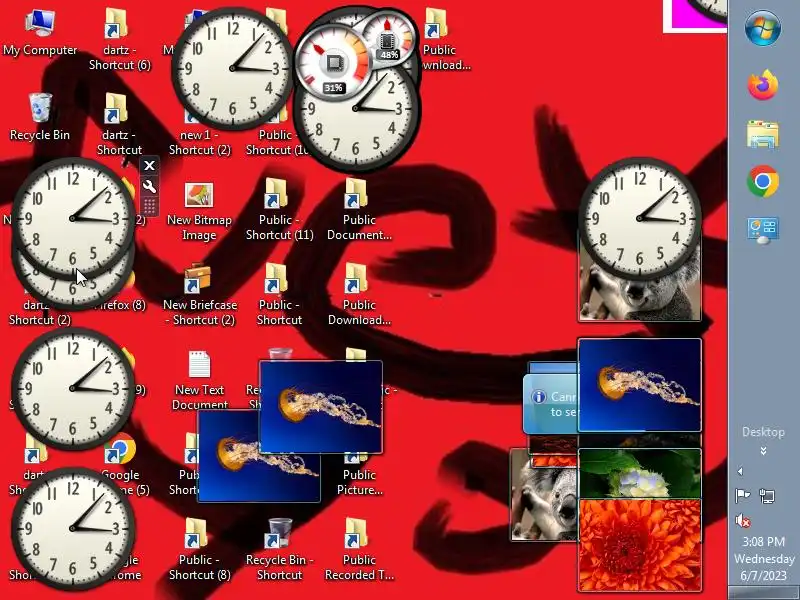
Task: Click the Desktop toolbar label
Action: click(763, 432)
